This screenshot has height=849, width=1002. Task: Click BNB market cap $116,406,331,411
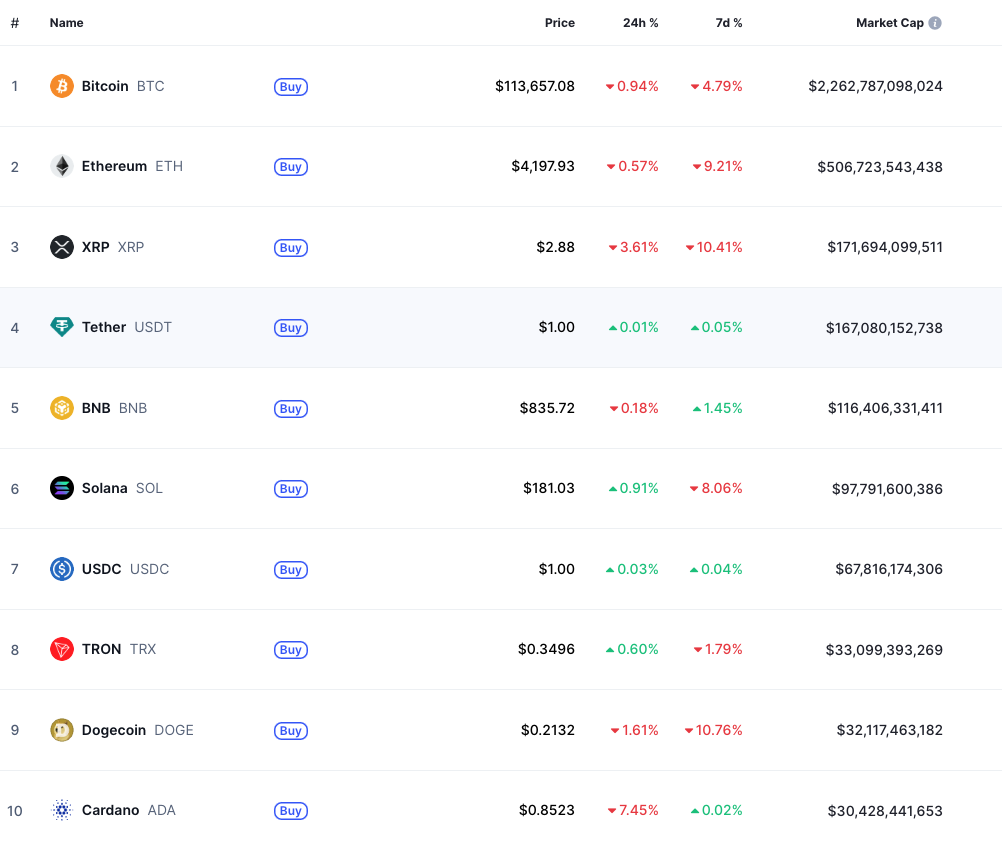click(885, 408)
